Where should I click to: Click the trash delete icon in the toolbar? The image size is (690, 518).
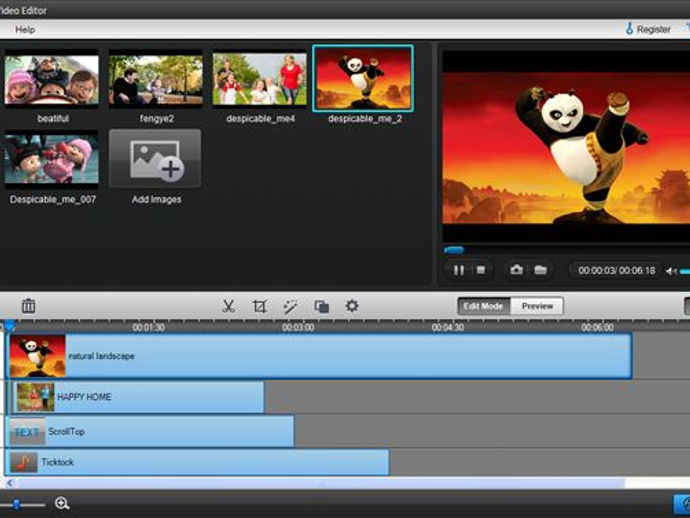pos(29,305)
